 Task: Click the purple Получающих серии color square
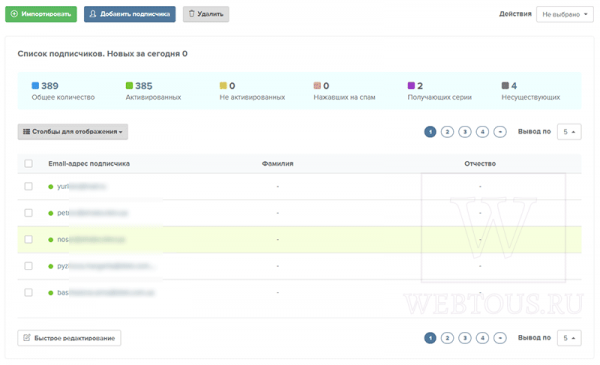411,85
